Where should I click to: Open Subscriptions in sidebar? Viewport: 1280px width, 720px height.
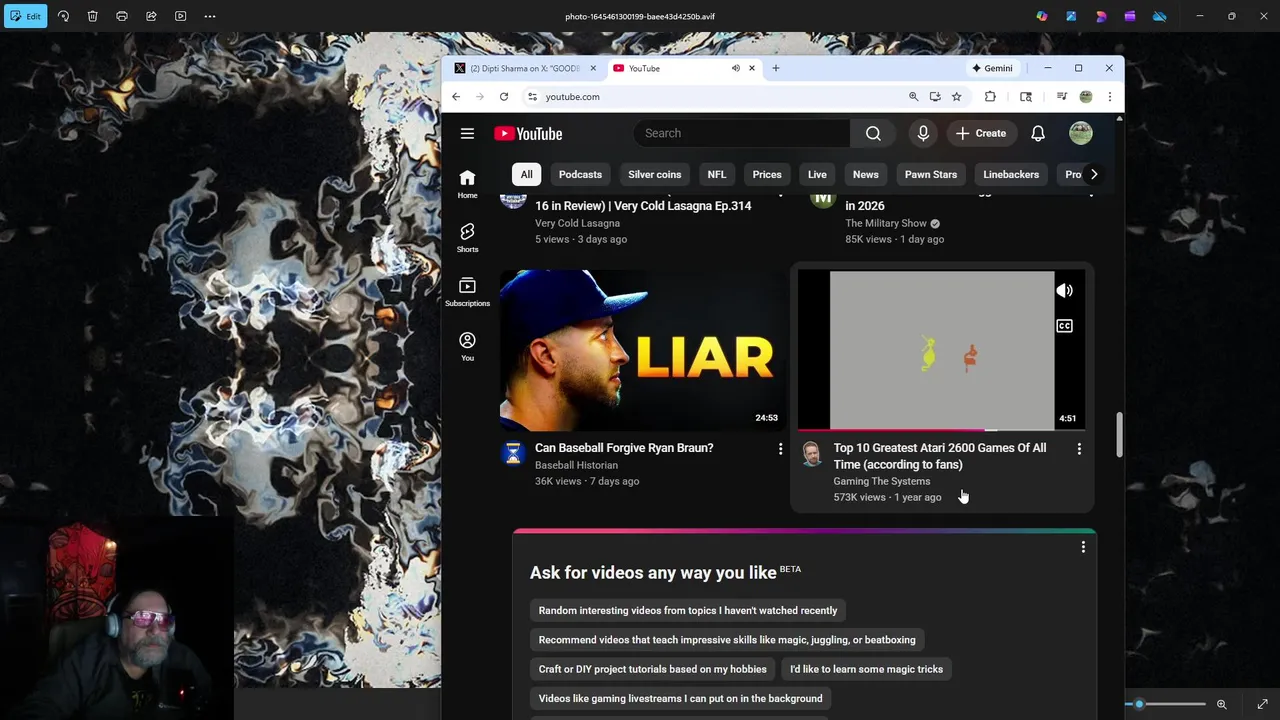click(467, 292)
